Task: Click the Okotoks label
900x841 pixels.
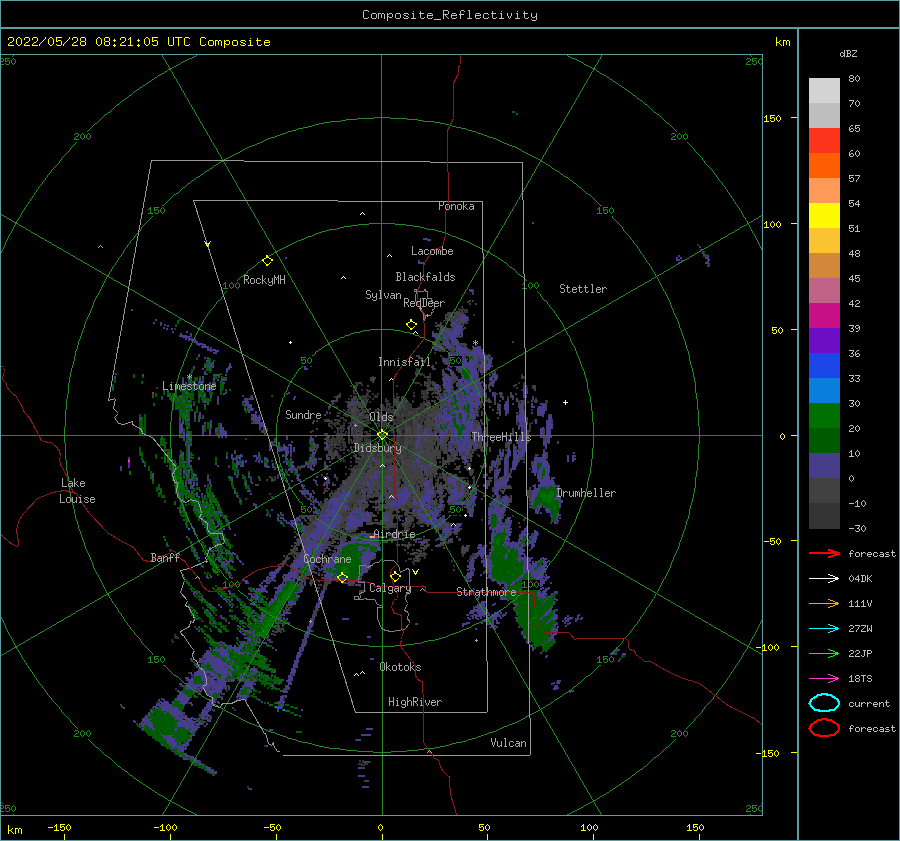Action: [400, 667]
